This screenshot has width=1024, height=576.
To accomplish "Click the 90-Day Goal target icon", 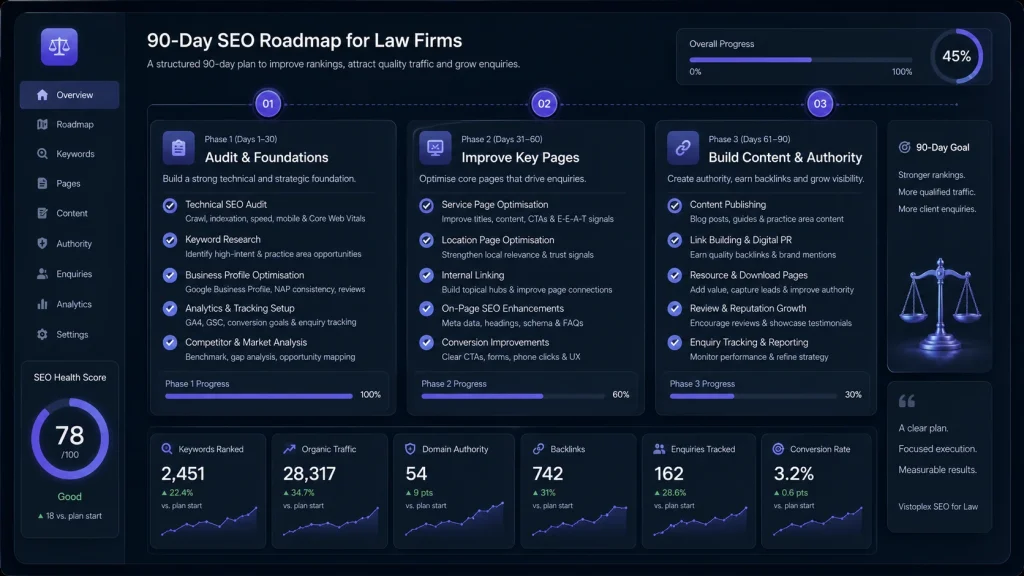I will pyautogui.click(x=904, y=148).
